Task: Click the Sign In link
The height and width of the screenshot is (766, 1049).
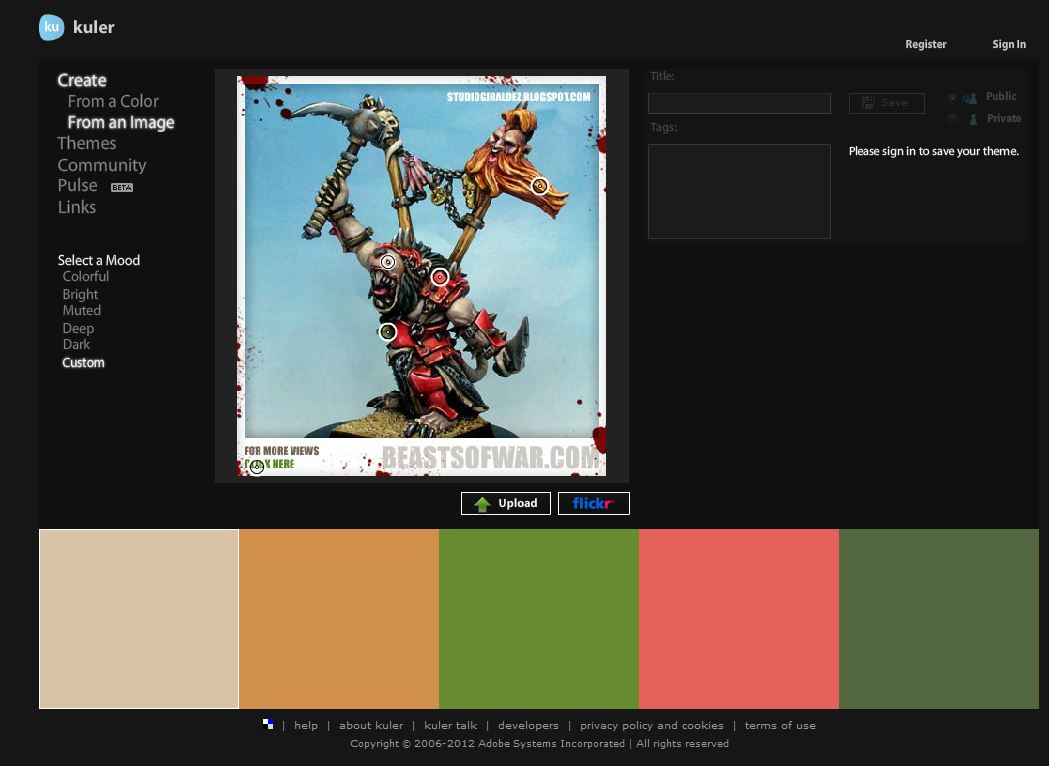Action: (x=1008, y=45)
